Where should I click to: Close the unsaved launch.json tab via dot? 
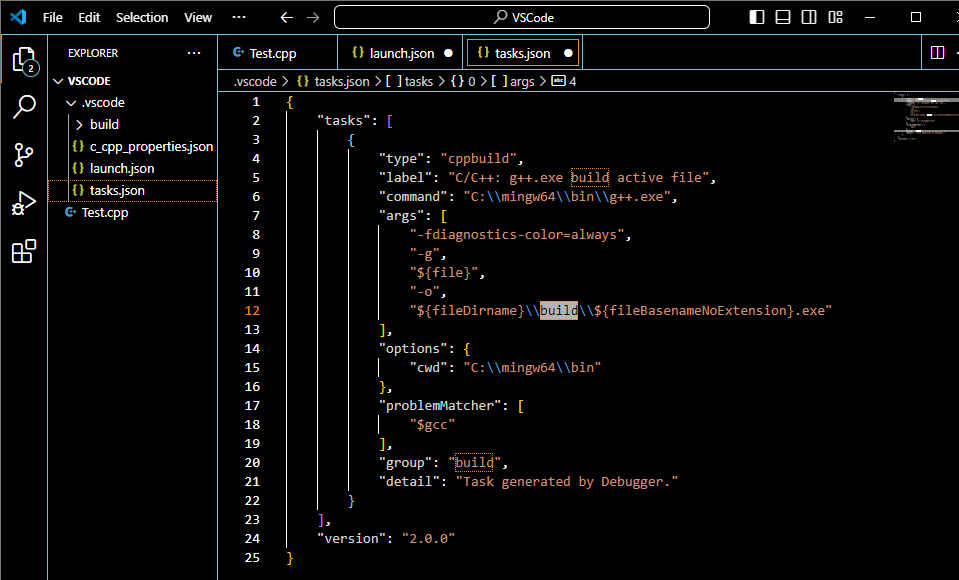coord(448,53)
